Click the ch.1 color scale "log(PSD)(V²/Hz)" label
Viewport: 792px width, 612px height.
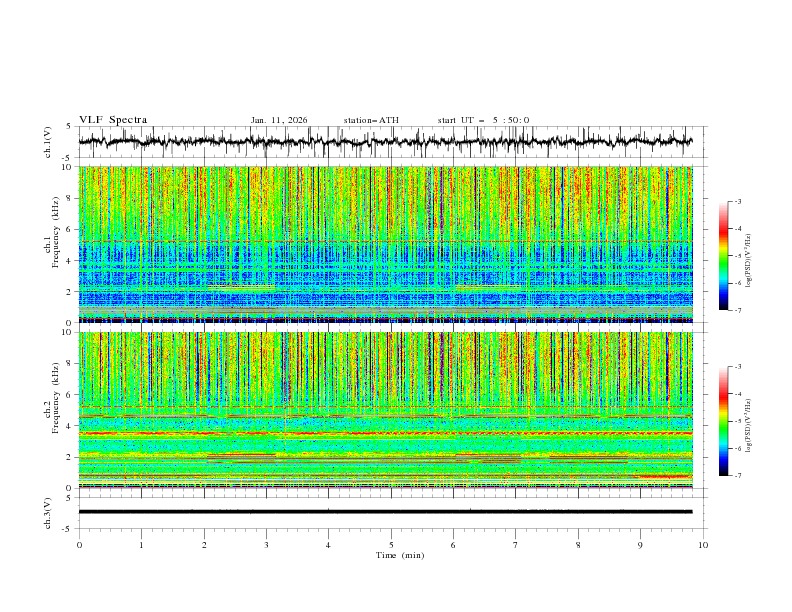[x=749, y=261]
